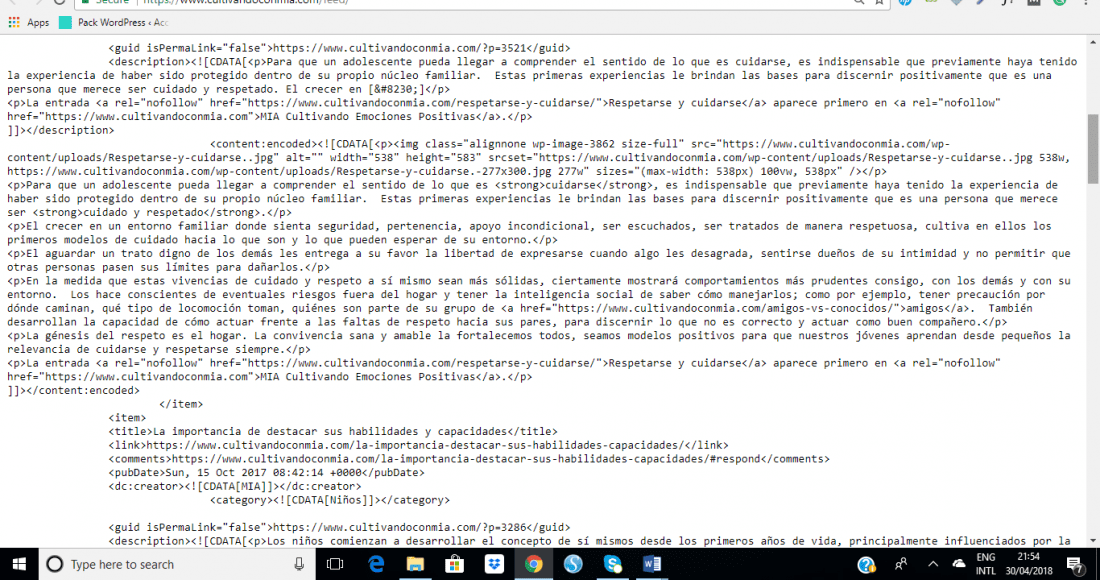
Task: Open the blue circular app next to Chrome
Action: (x=573, y=564)
